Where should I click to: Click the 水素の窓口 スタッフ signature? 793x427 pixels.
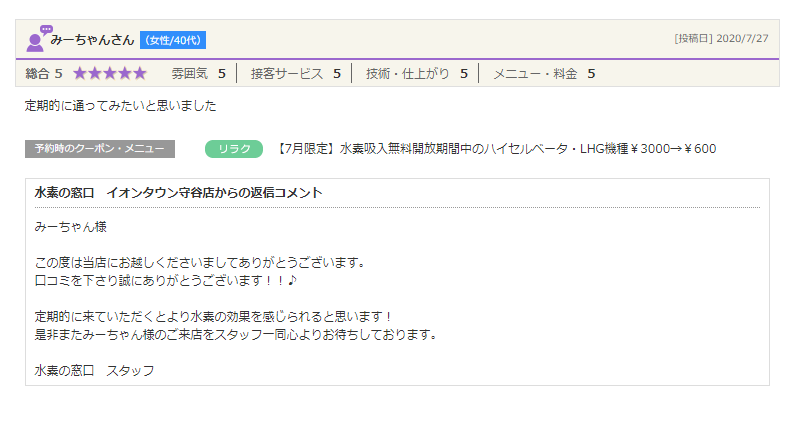click(x=94, y=370)
